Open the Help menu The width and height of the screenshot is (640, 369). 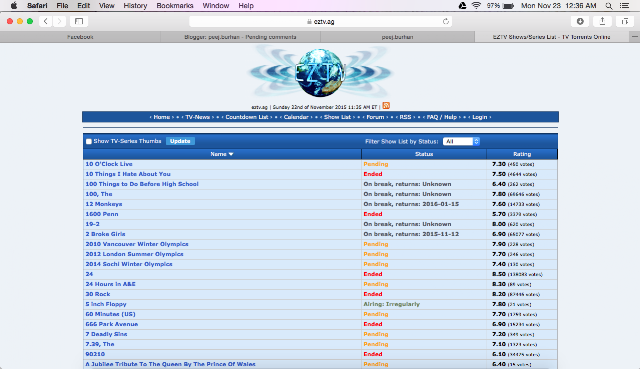[x=246, y=6]
